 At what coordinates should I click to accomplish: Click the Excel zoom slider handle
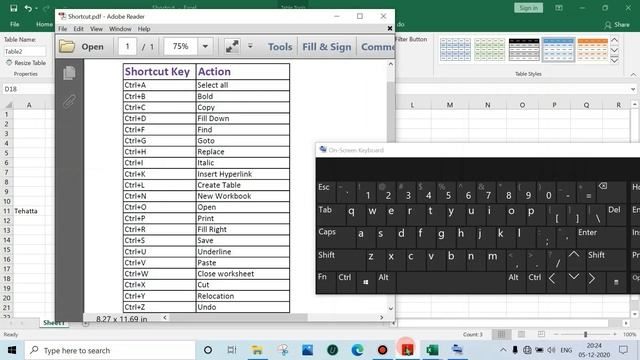[585, 334]
